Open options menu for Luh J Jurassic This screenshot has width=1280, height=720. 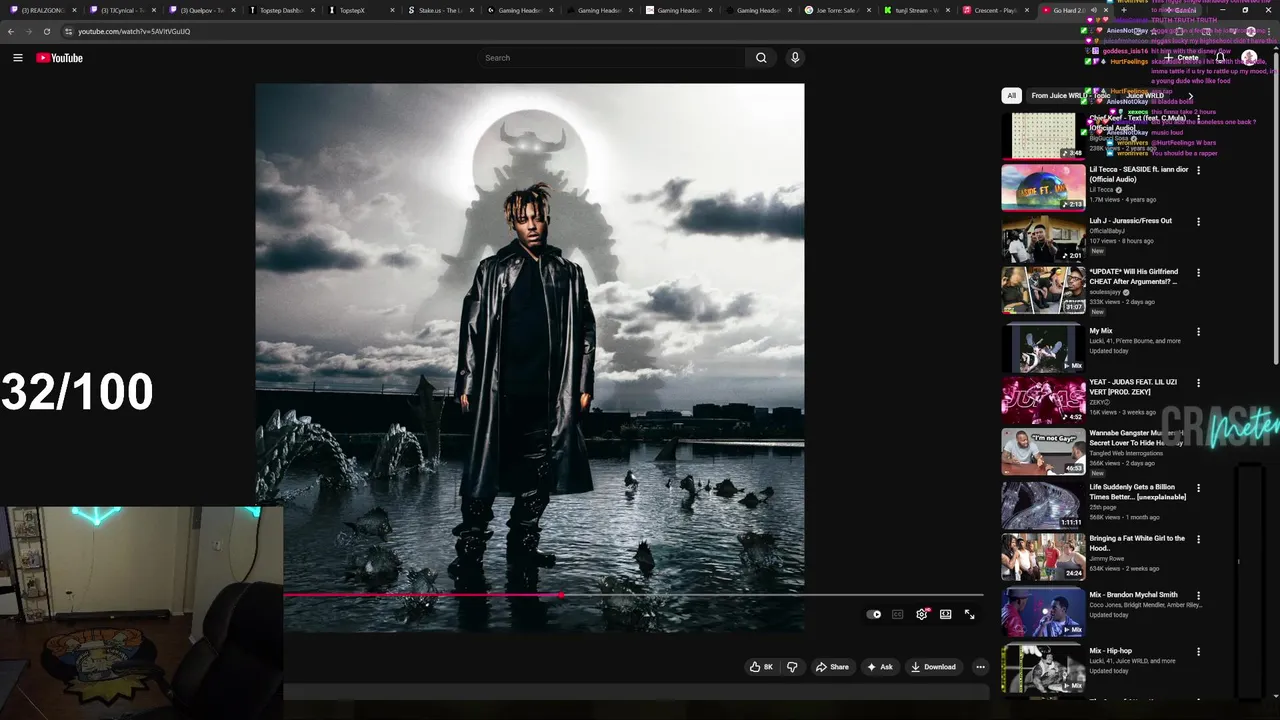coord(1198,221)
